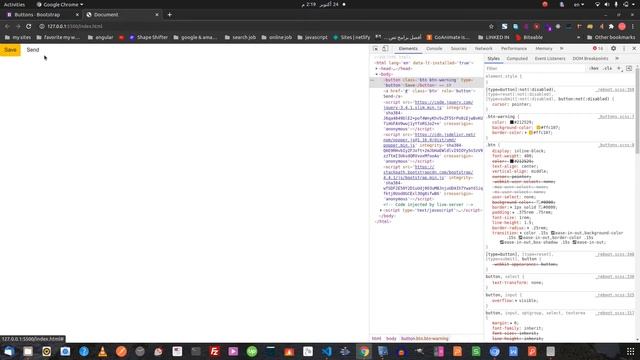640x360 pixels.
Task: Toggle the device toolbar icon in DevTools
Action: (385, 49)
